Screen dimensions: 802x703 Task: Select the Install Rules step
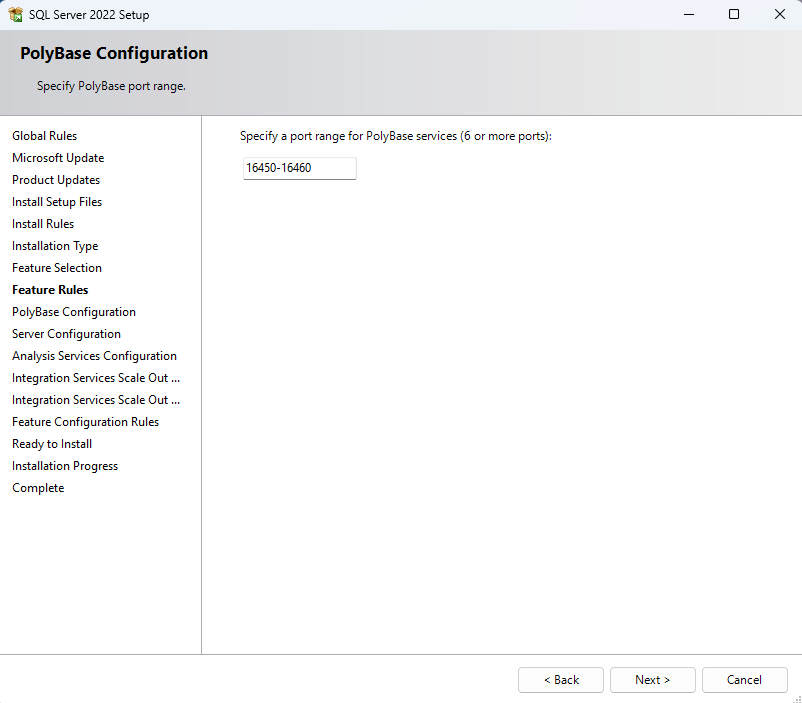pos(43,224)
